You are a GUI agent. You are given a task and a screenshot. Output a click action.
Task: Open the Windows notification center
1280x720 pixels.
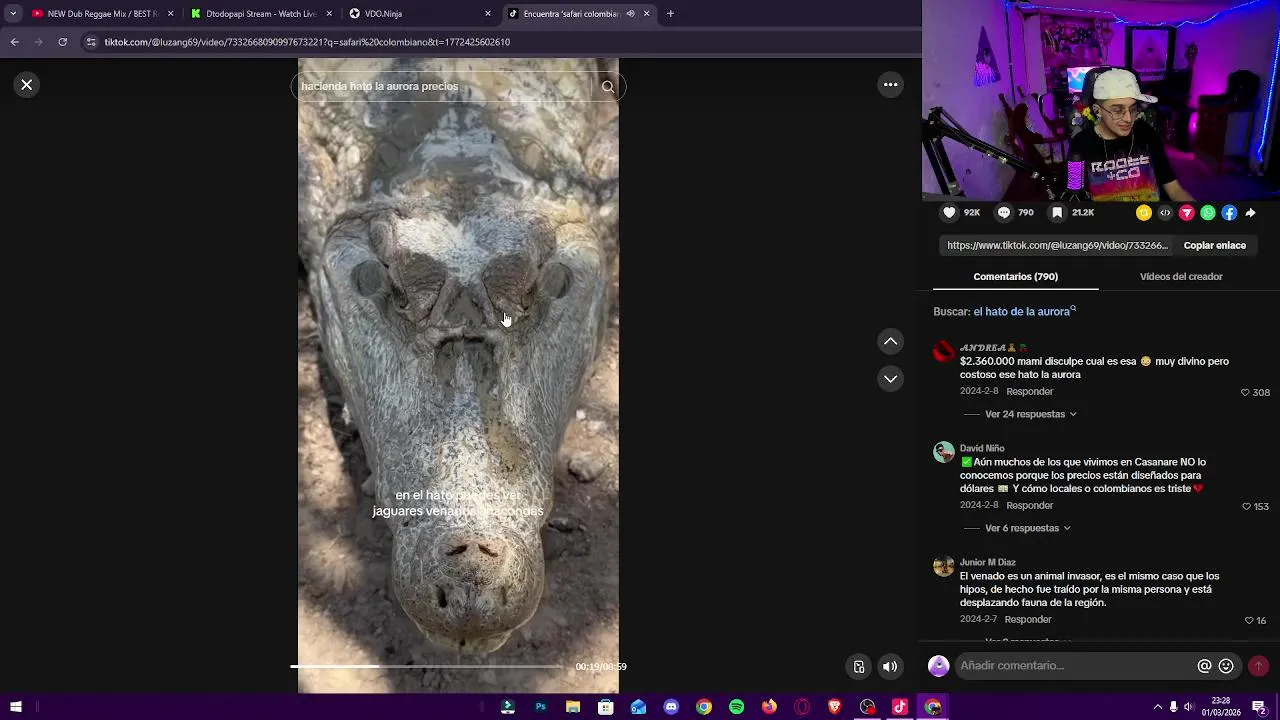point(1259,707)
